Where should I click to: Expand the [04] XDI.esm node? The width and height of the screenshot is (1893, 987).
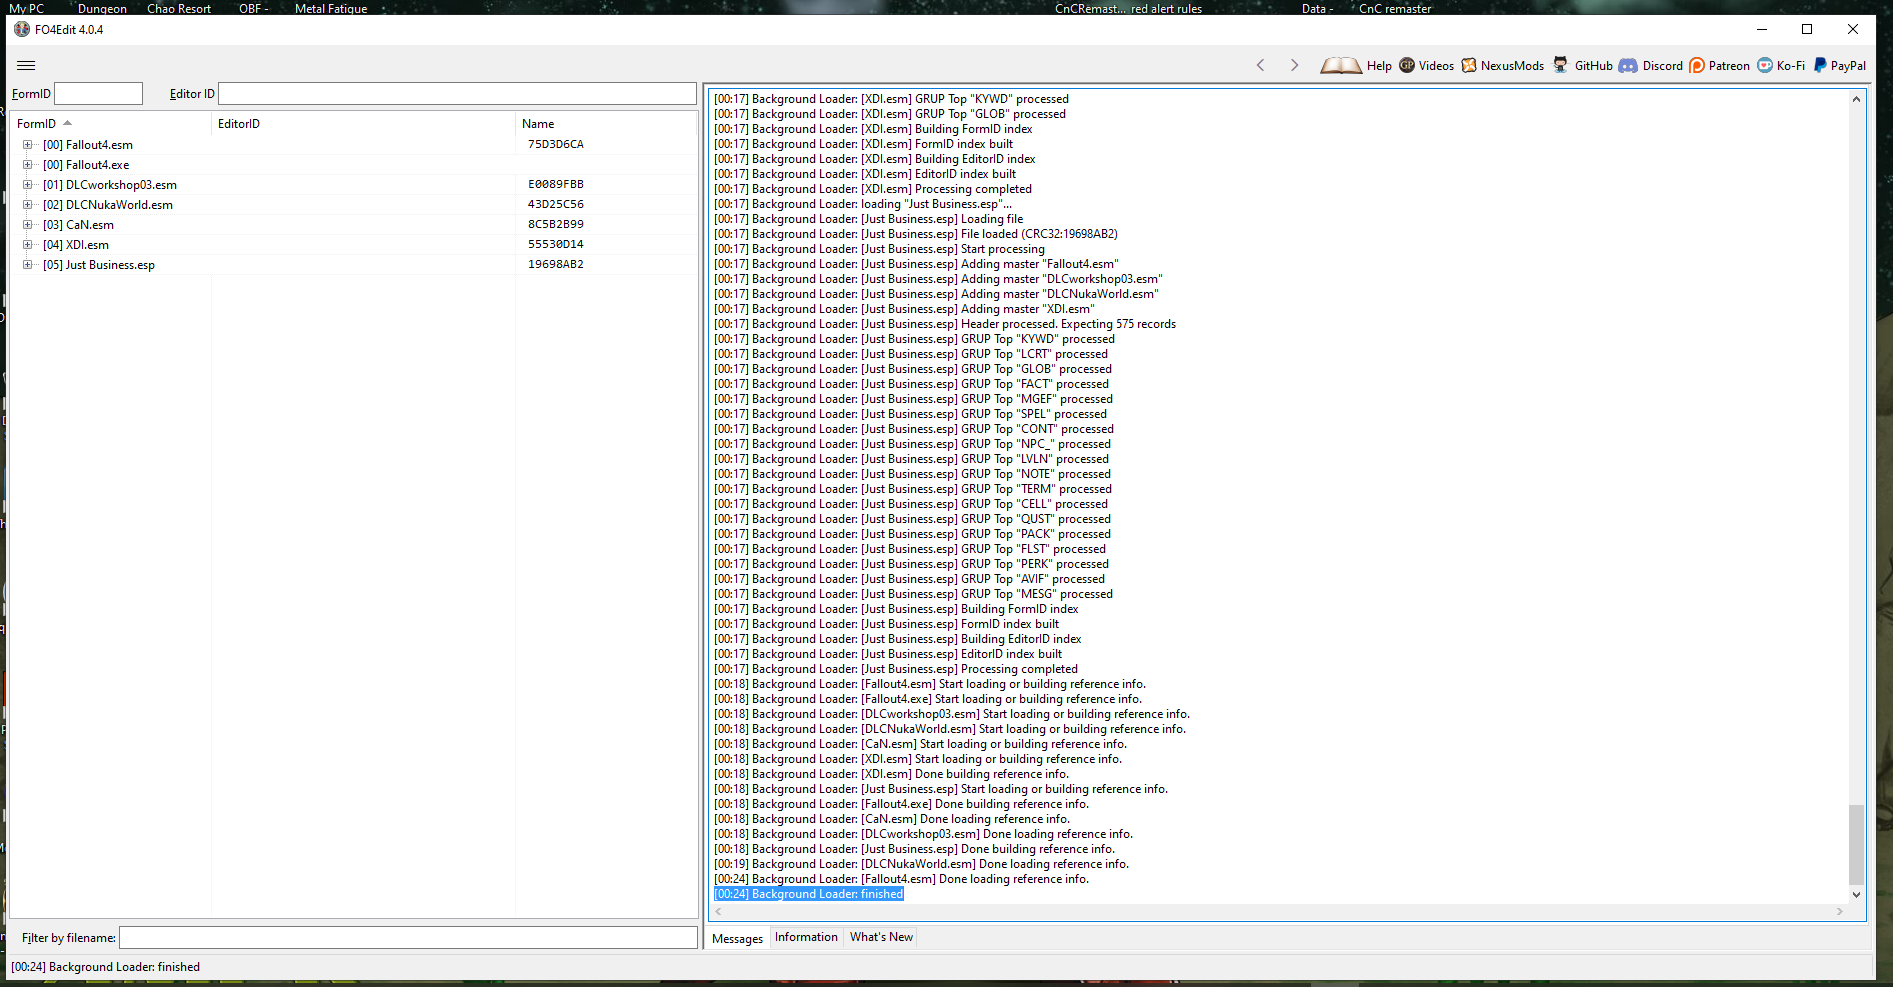[27, 244]
